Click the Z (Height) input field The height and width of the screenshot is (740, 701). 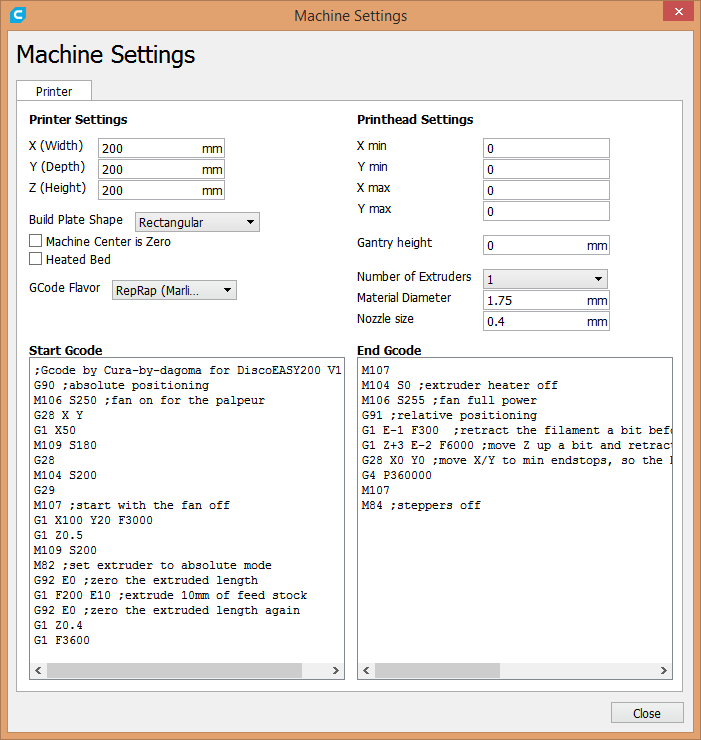[161, 190]
